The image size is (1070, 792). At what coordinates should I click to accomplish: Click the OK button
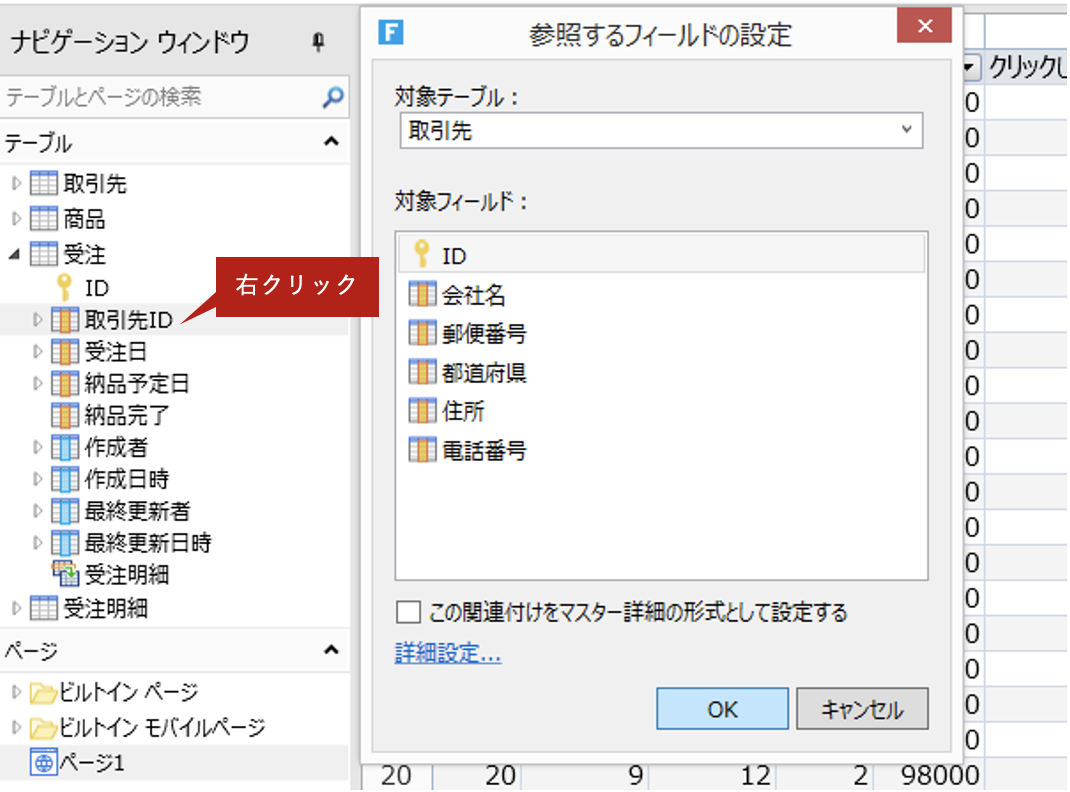(721, 707)
